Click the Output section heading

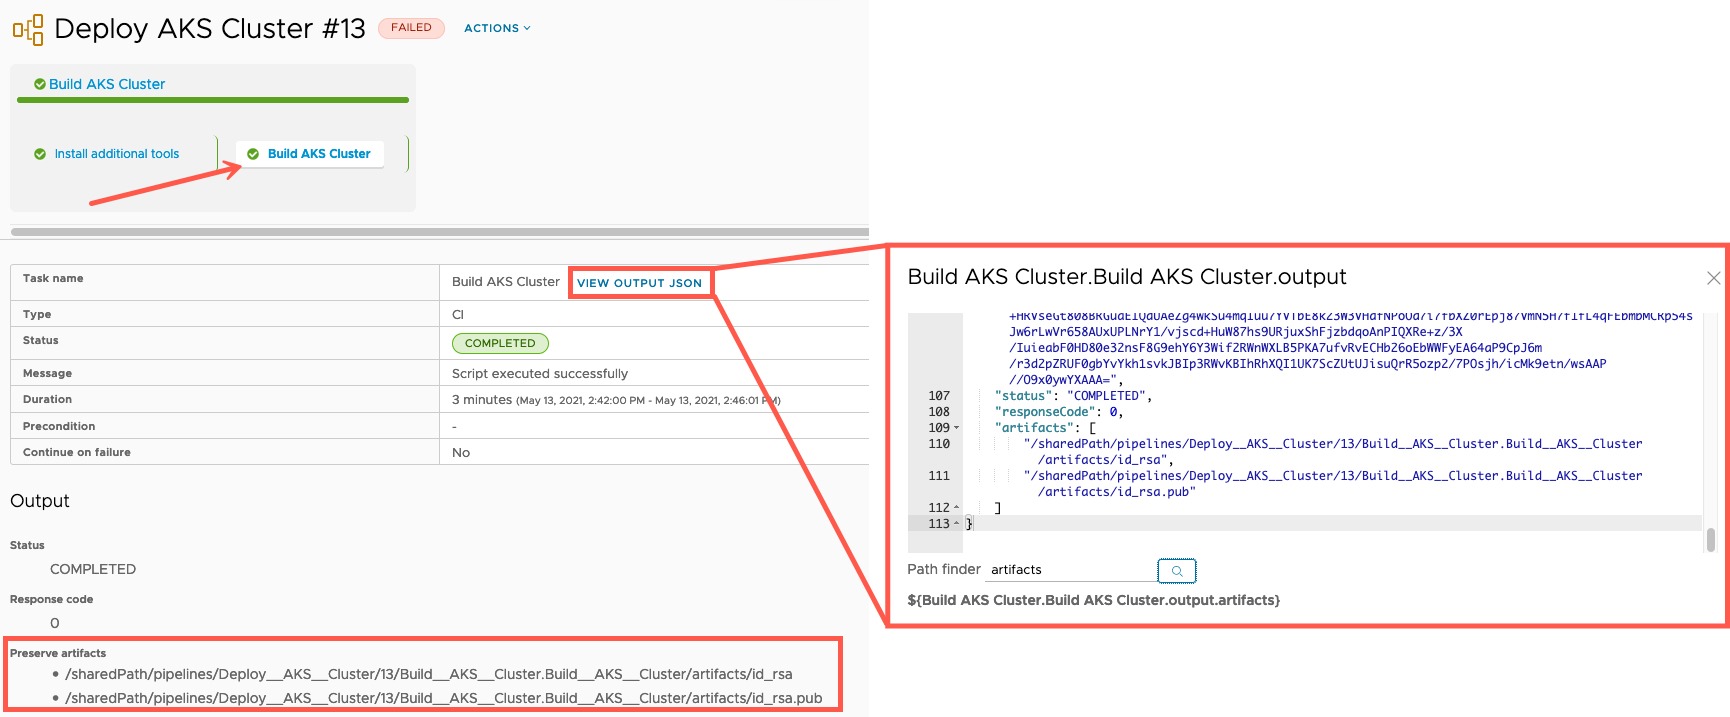(40, 501)
